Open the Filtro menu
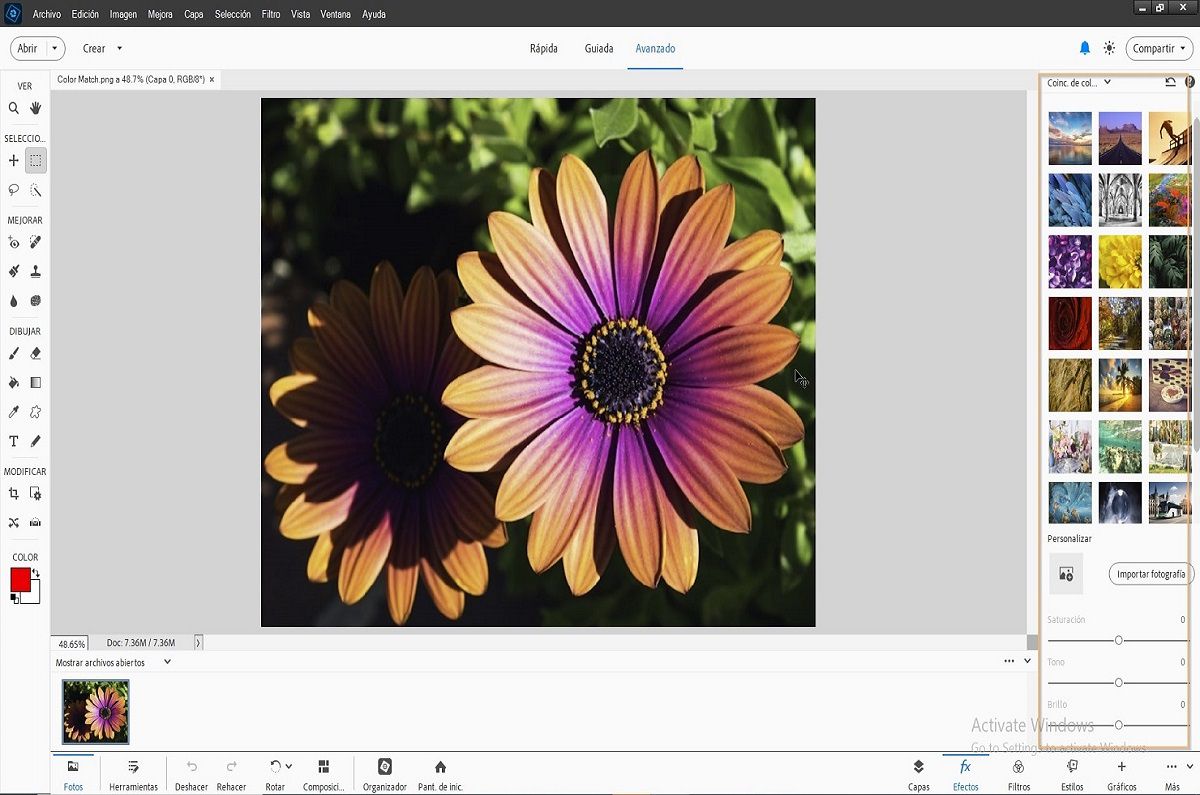The width and height of the screenshot is (1200, 795). point(271,15)
